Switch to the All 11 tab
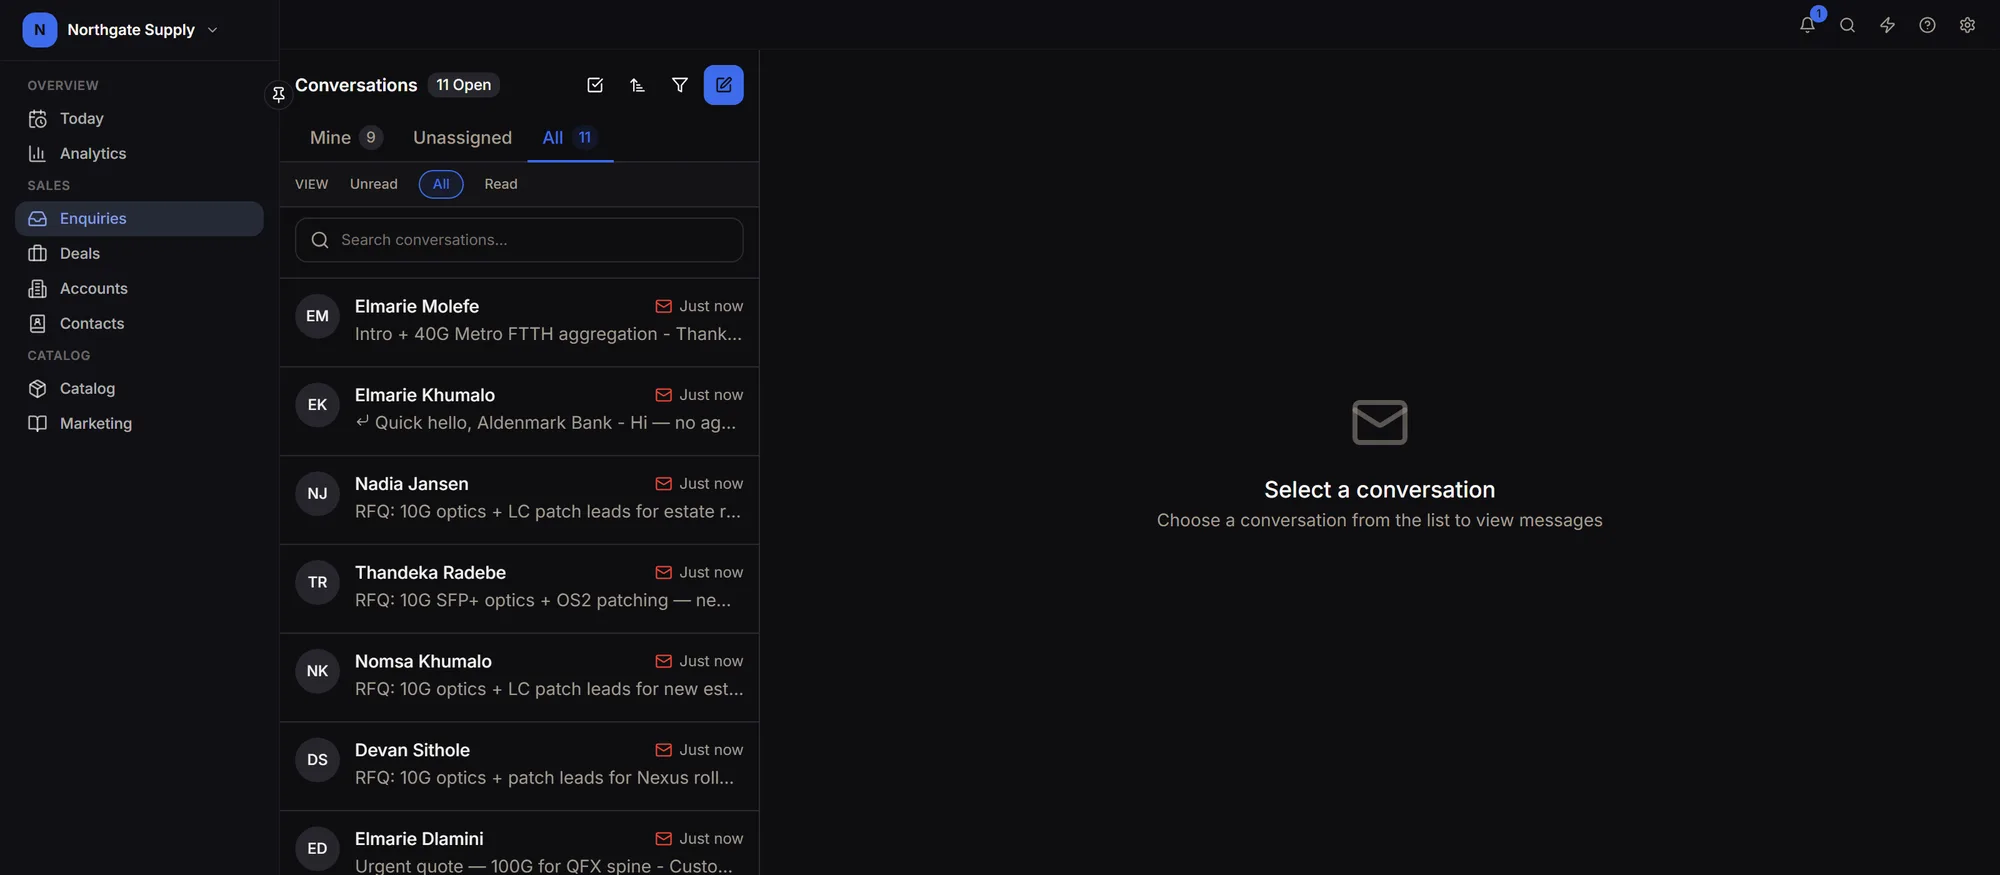2000x875 pixels. click(570, 137)
